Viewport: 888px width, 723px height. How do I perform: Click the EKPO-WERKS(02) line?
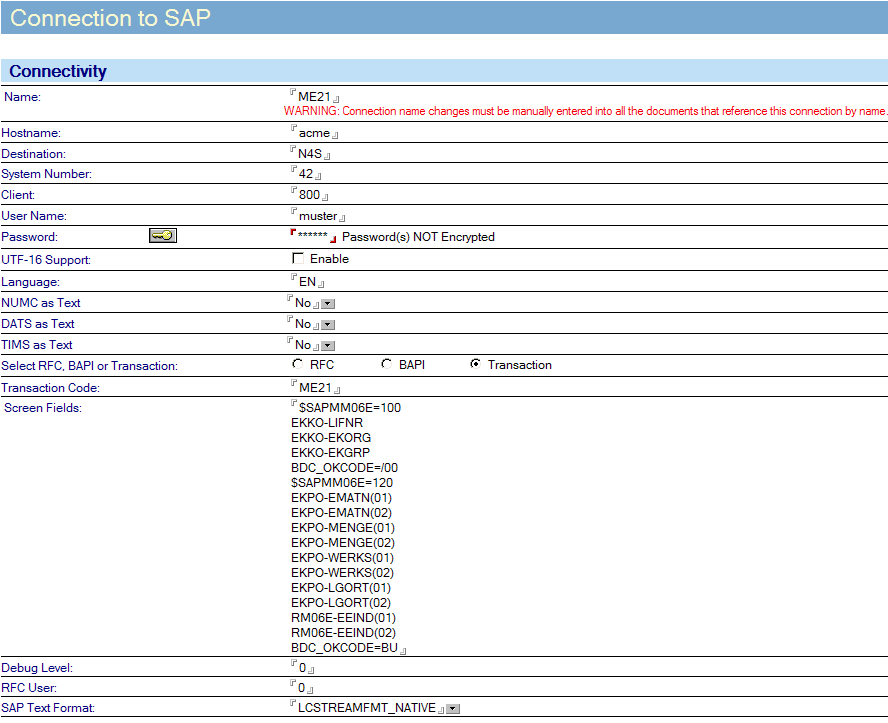pyautogui.click(x=342, y=573)
